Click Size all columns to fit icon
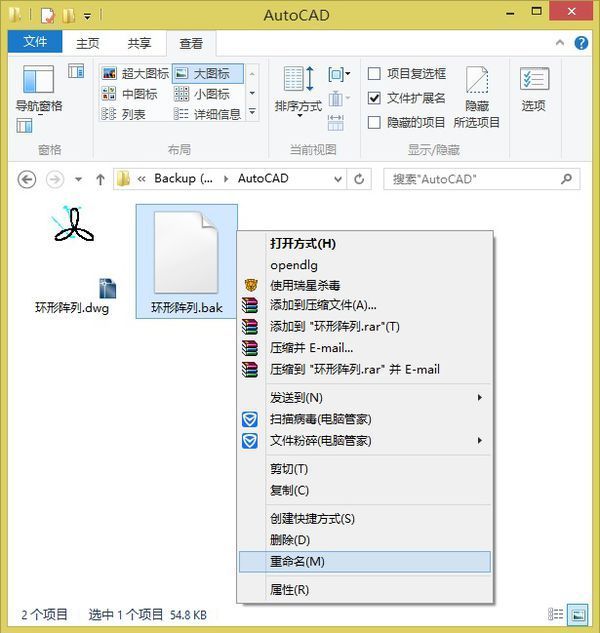Image resolution: width=600 pixels, height=633 pixels. tap(336, 123)
